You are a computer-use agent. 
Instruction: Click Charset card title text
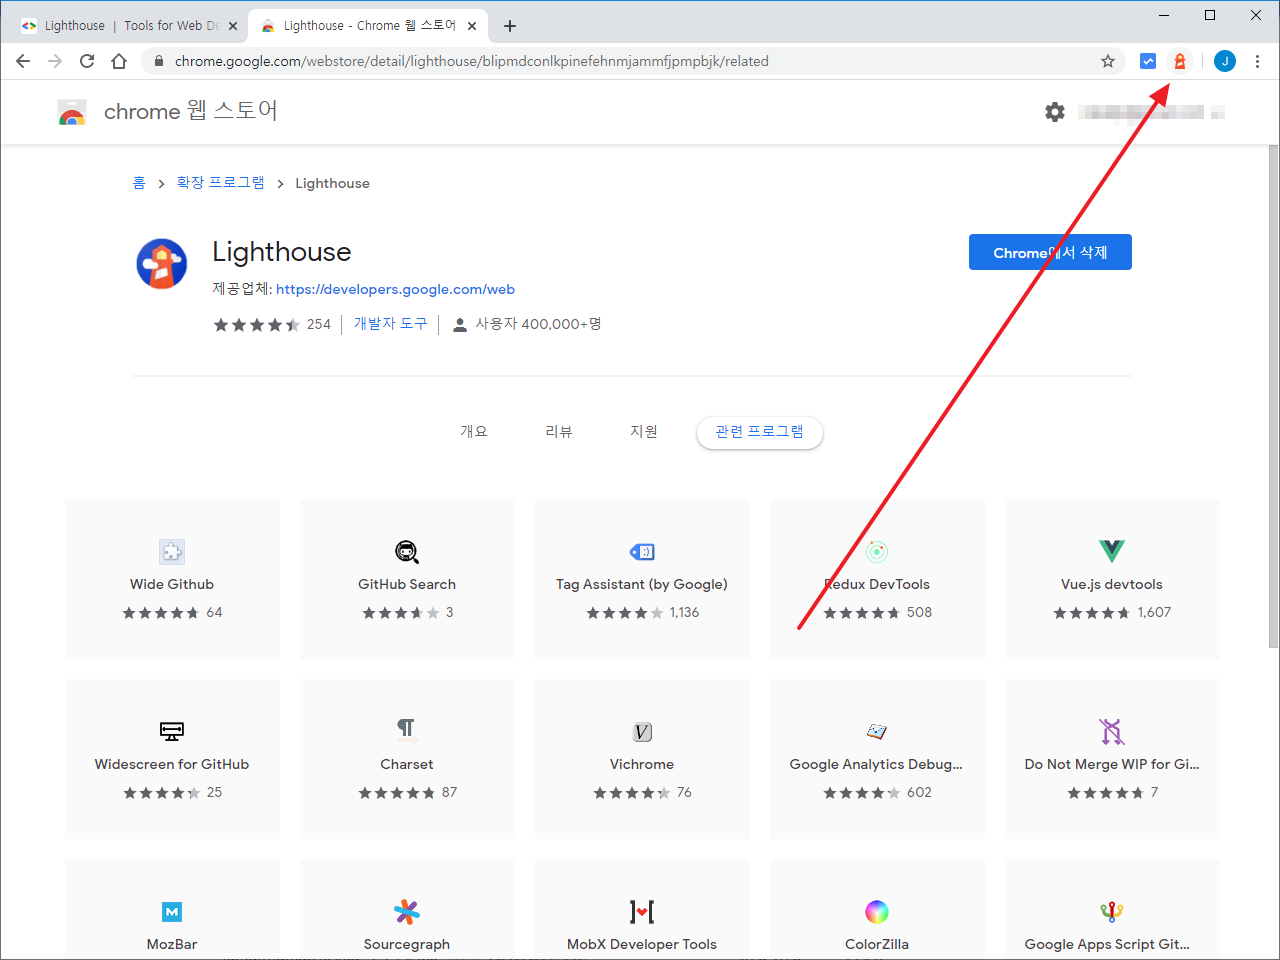tap(407, 764)
